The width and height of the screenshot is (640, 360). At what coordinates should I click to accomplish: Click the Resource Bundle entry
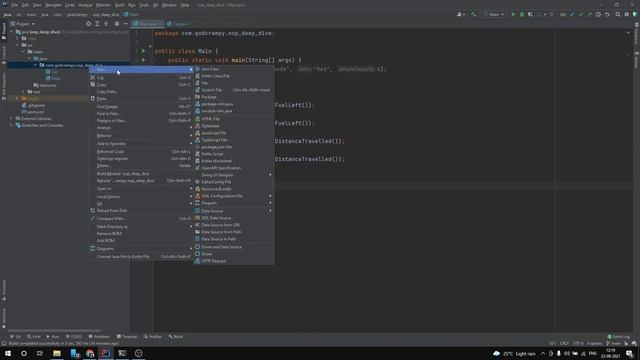coord(233,189)
